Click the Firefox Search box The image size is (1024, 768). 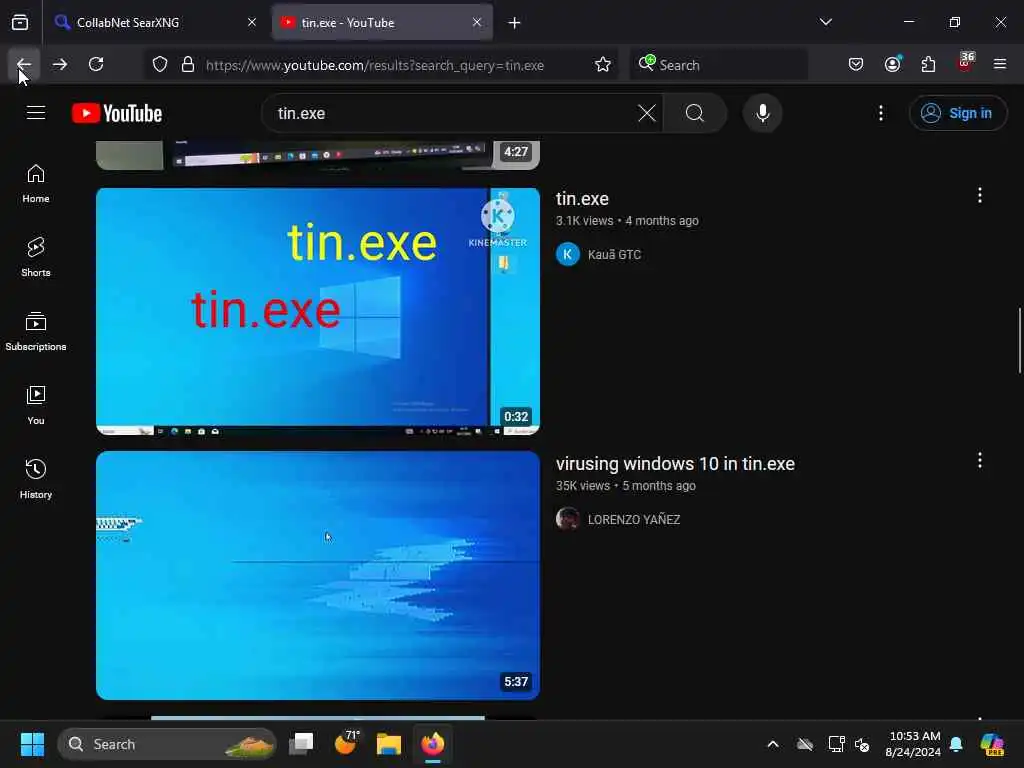point(718,65)
